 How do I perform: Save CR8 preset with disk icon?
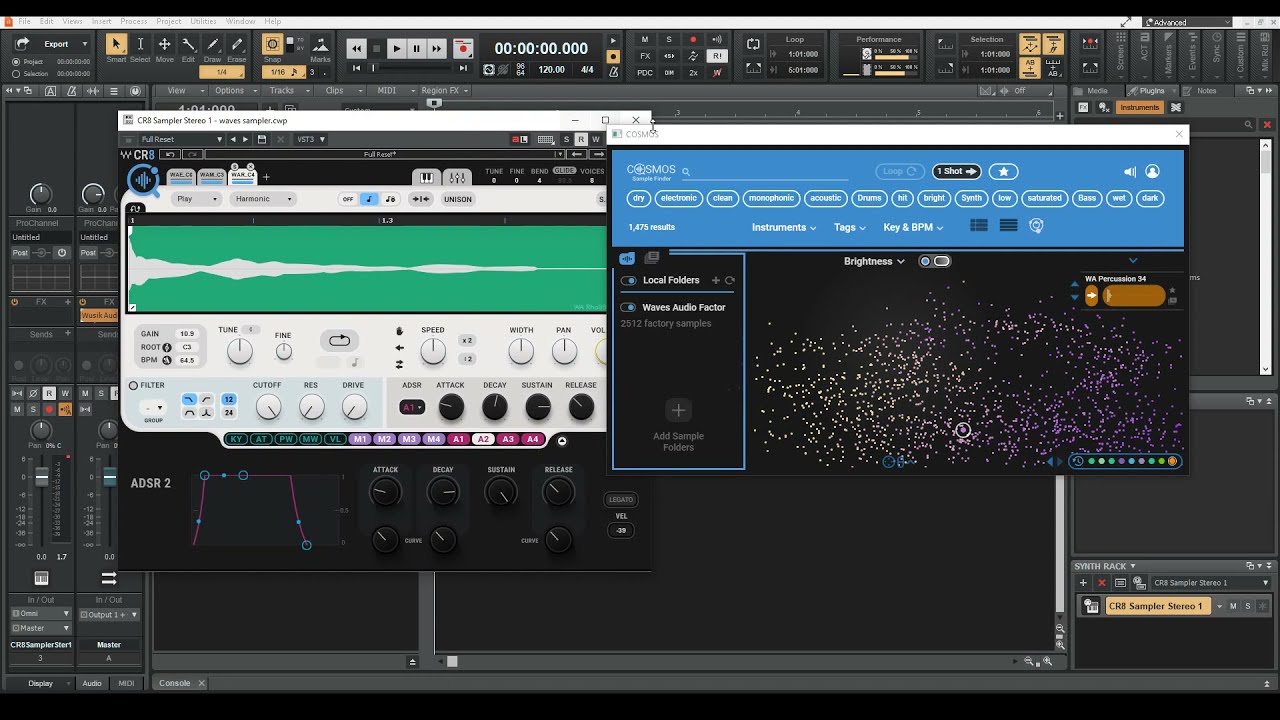(x=262, y=139)
